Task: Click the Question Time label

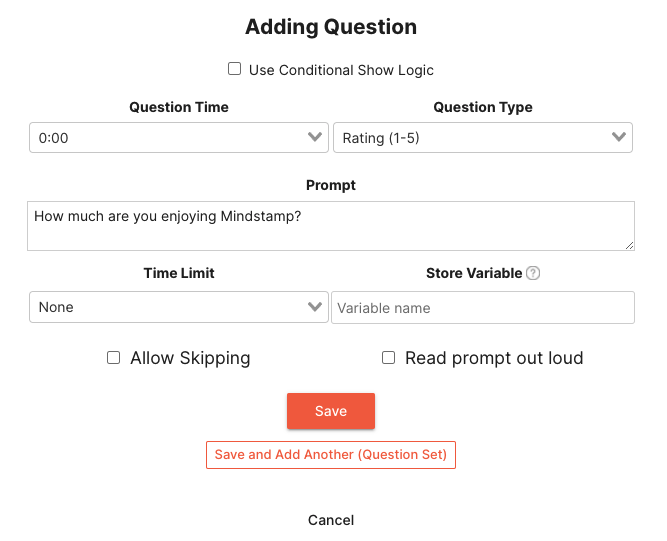Action: 179,107
